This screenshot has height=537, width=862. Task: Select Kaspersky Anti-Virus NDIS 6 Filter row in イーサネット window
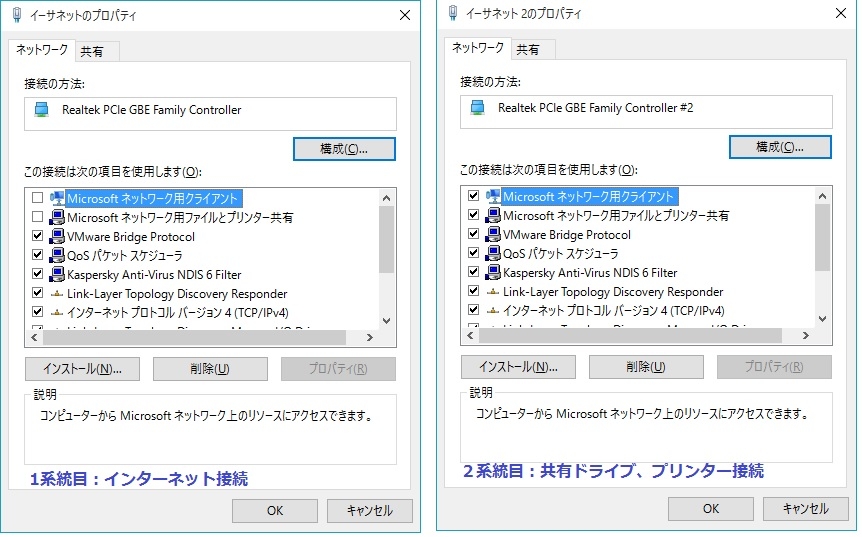(x=153, y=274)
